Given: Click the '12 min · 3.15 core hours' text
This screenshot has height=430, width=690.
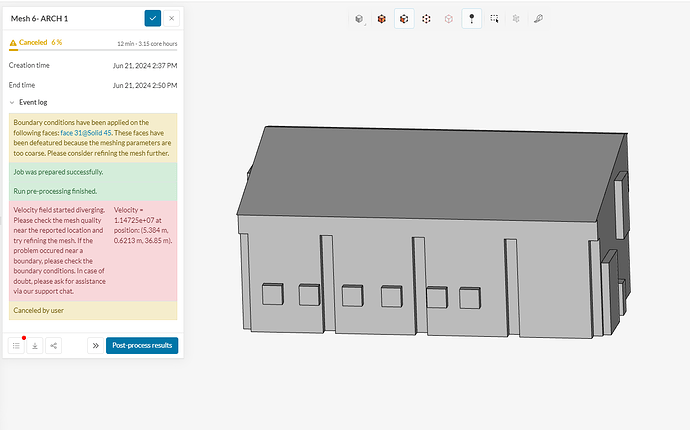Looking at the screenshot, I should click(147, 44).
